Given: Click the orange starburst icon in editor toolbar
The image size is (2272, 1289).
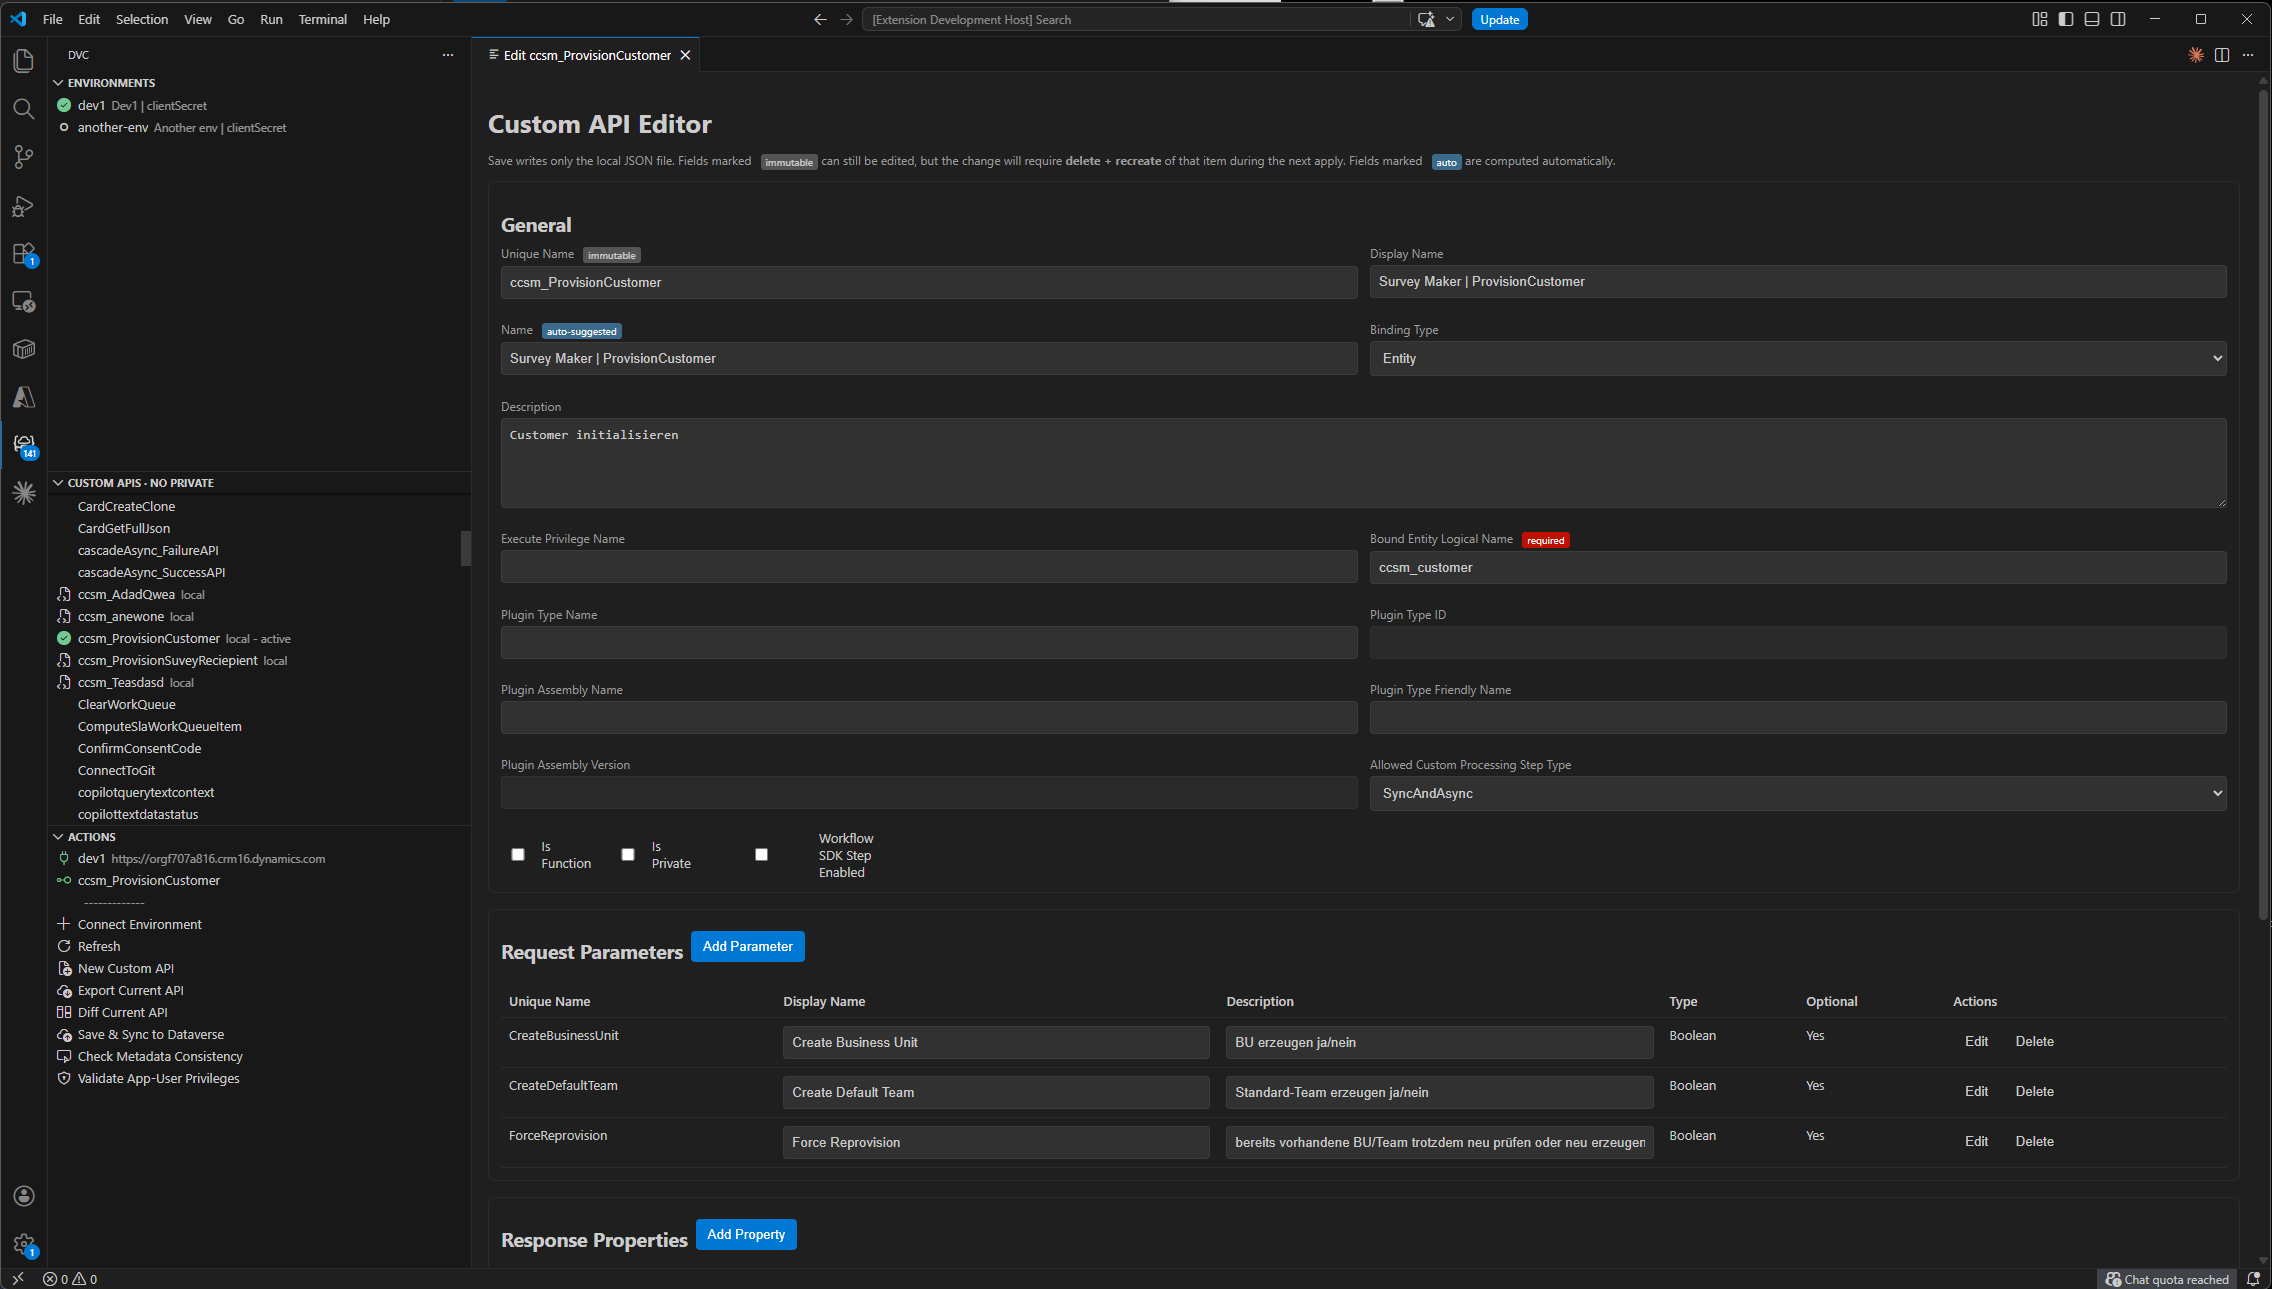Looking at the screenshot, I should click(x=2196, y=55).
